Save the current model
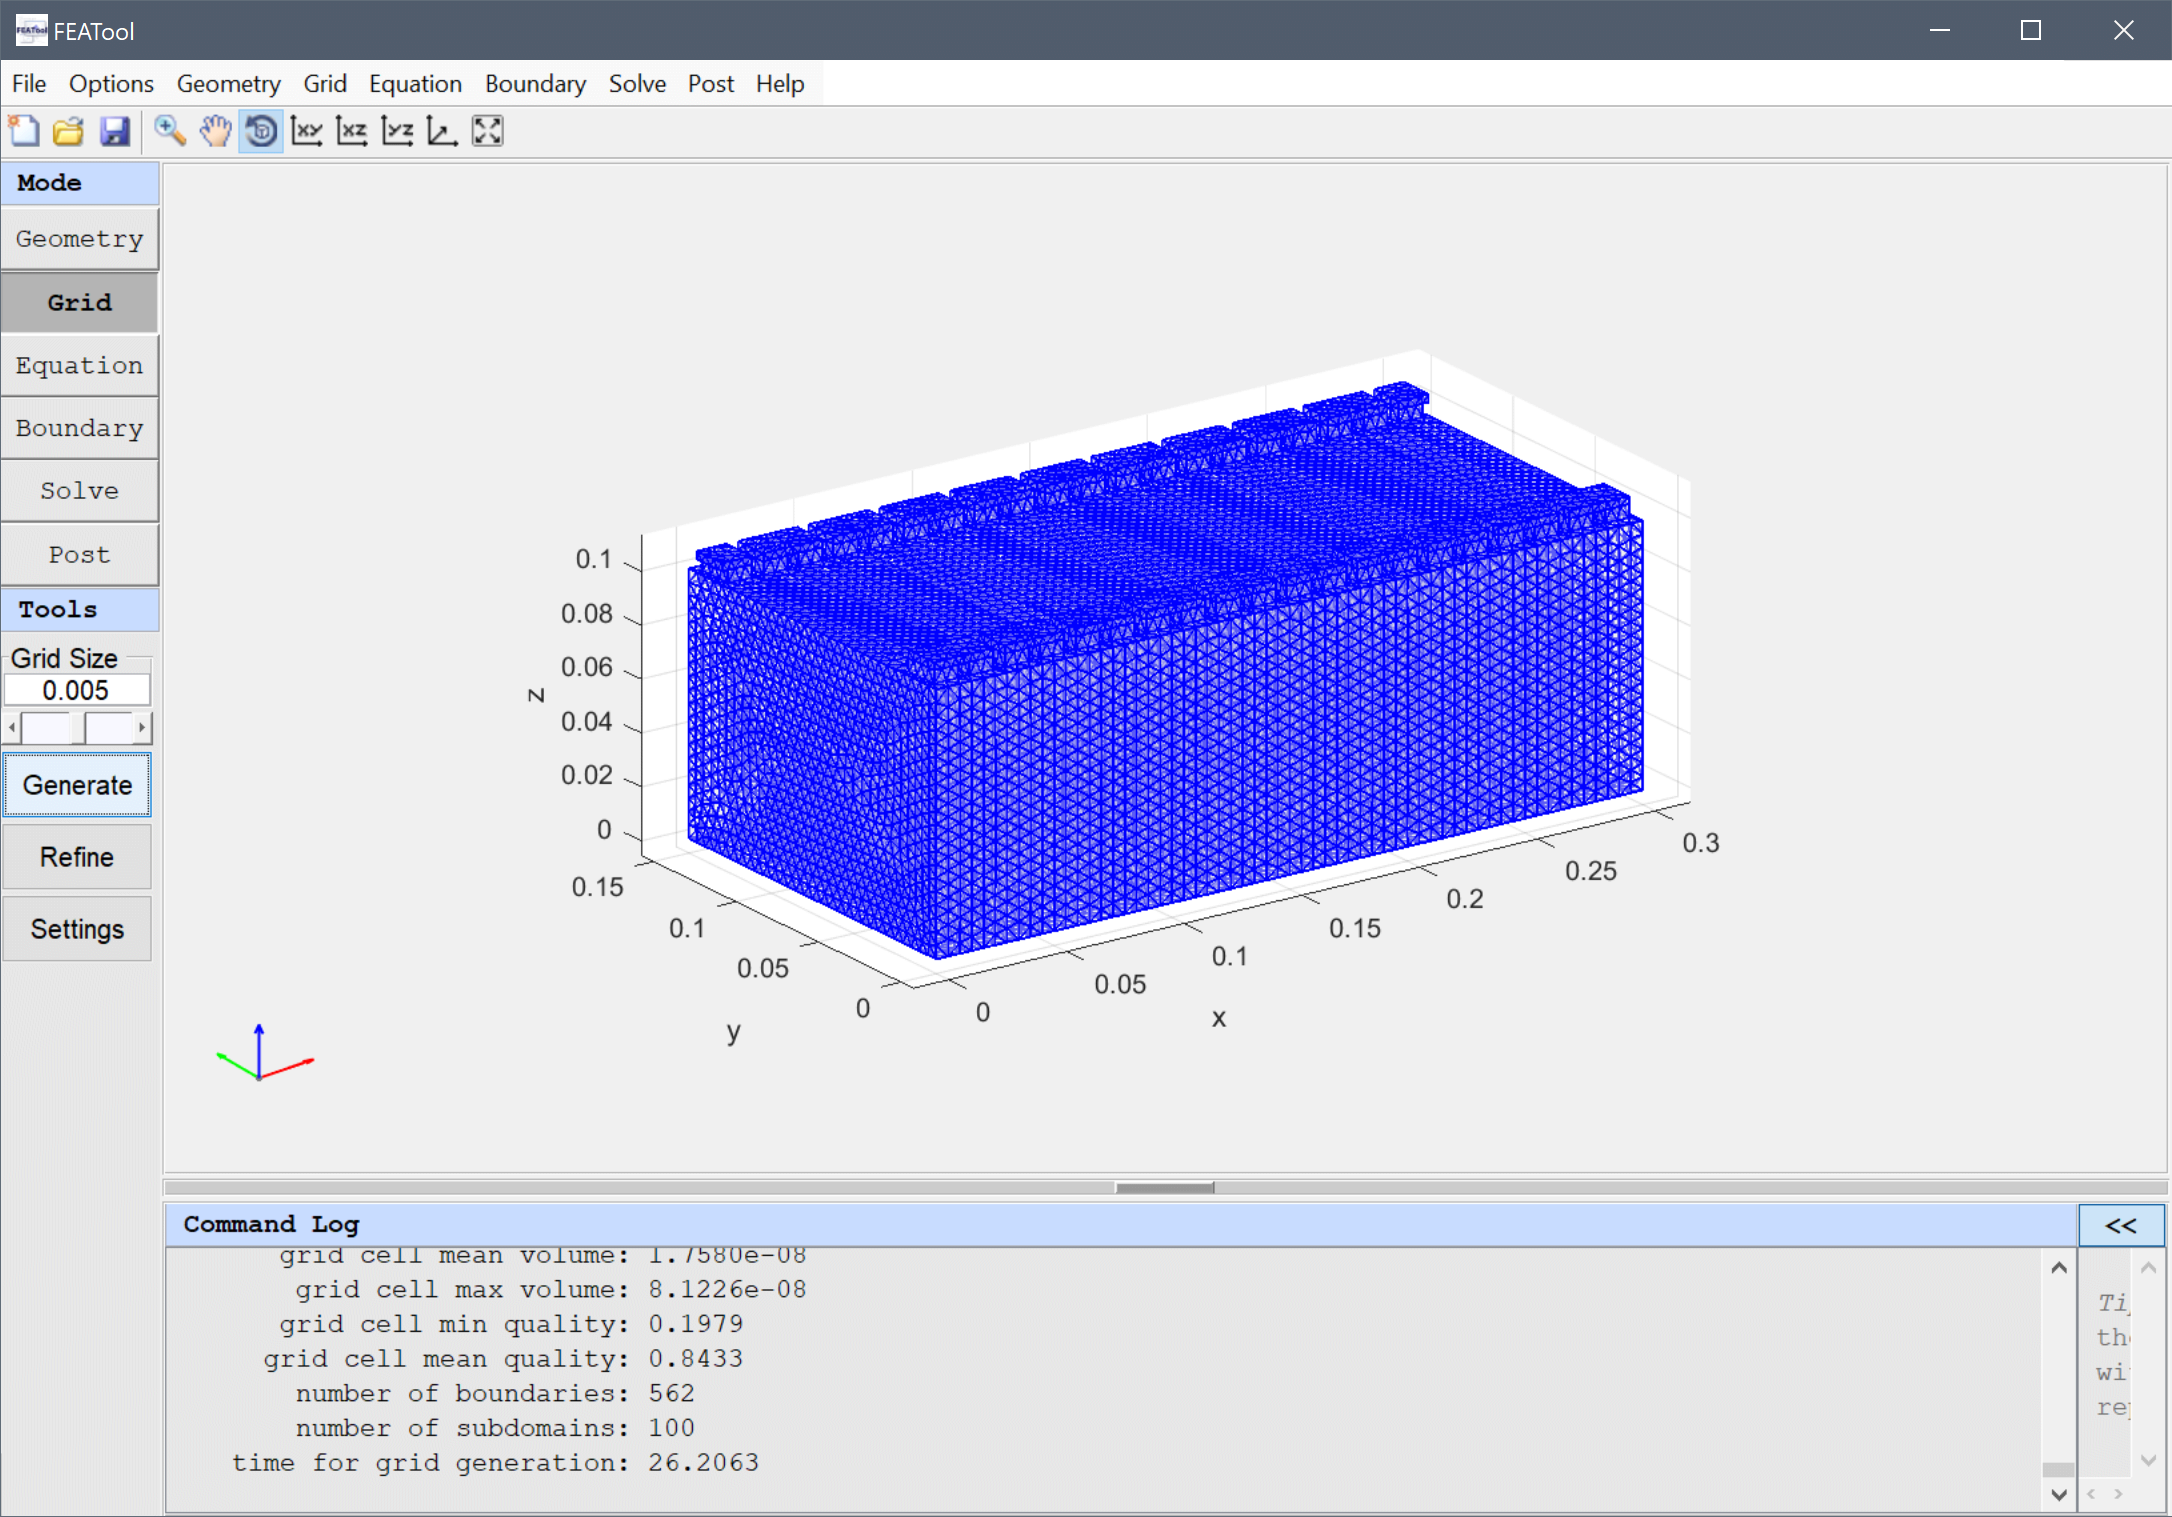 point(115,130)
